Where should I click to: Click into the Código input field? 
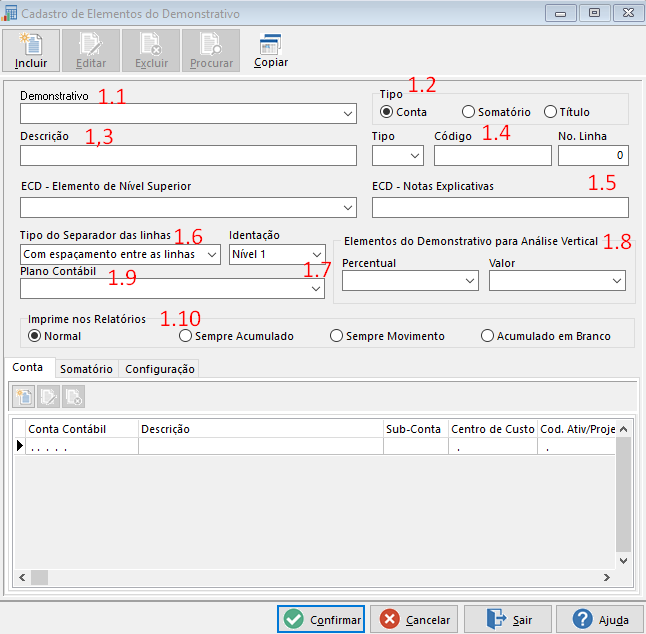click(x=493, y=156)
